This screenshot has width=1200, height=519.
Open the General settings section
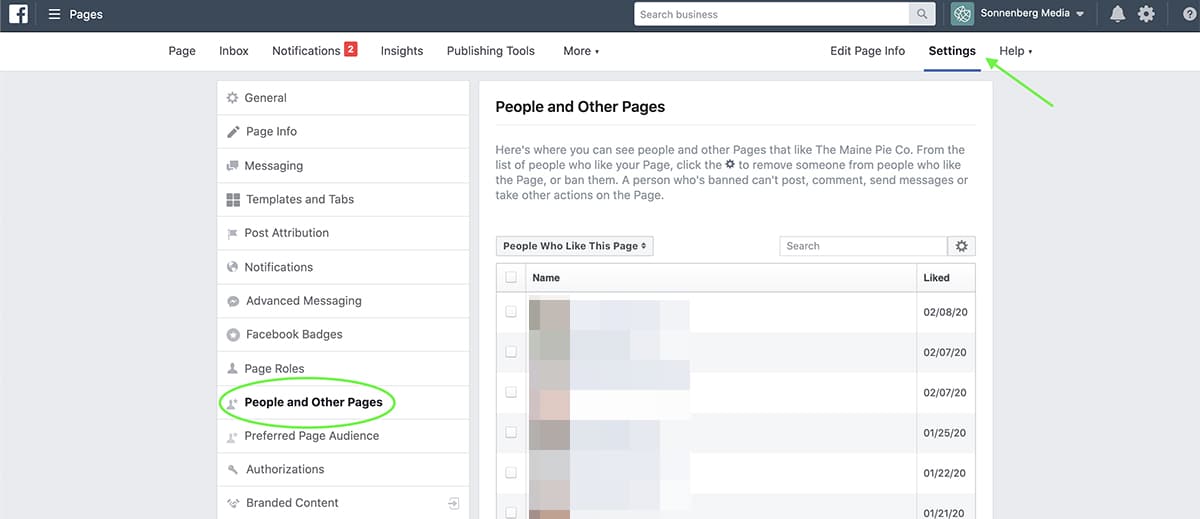343,98
